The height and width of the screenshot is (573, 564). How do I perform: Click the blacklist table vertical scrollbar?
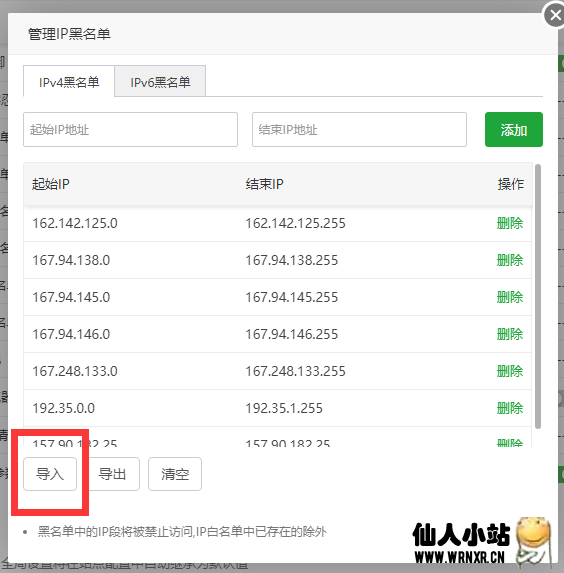(x=538, y=296)
